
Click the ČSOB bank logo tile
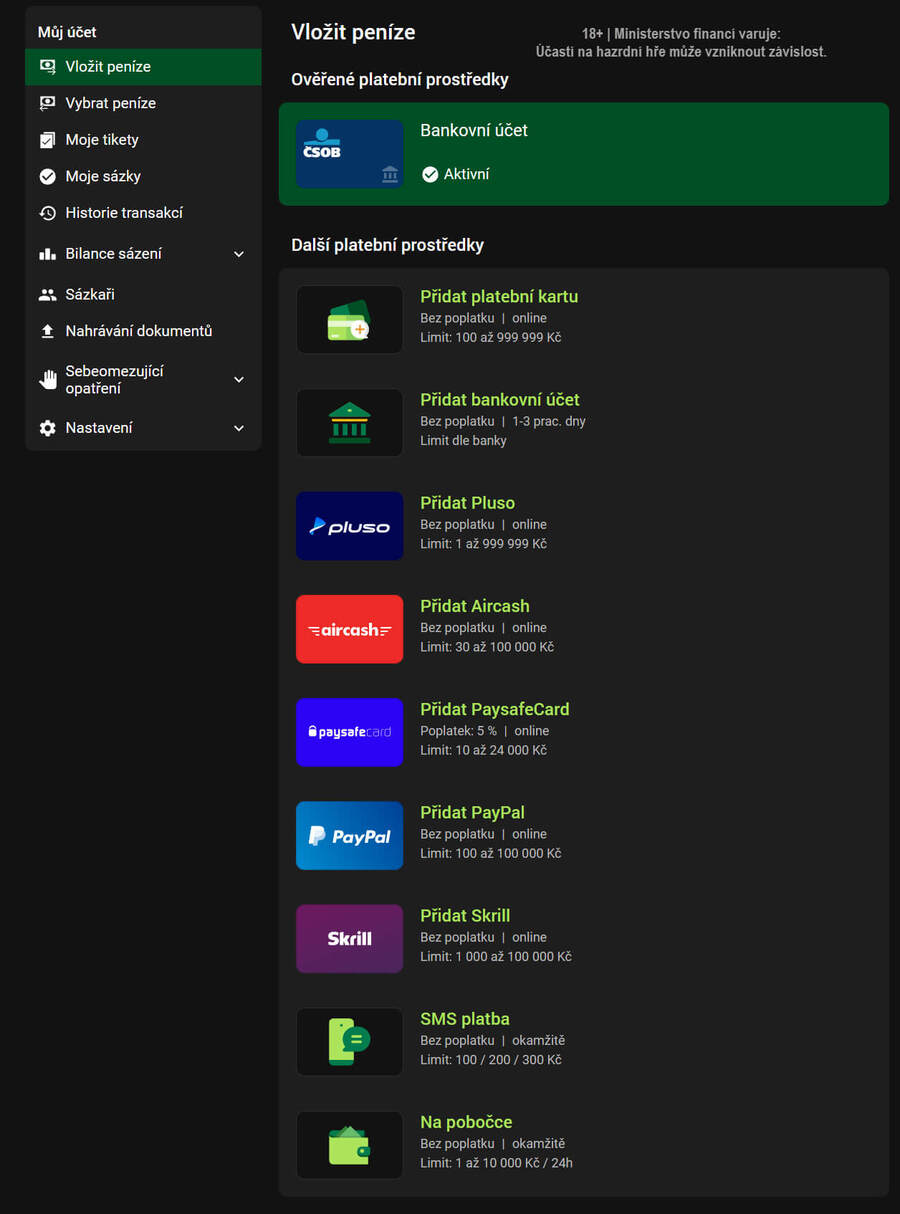tap(349, 154)
